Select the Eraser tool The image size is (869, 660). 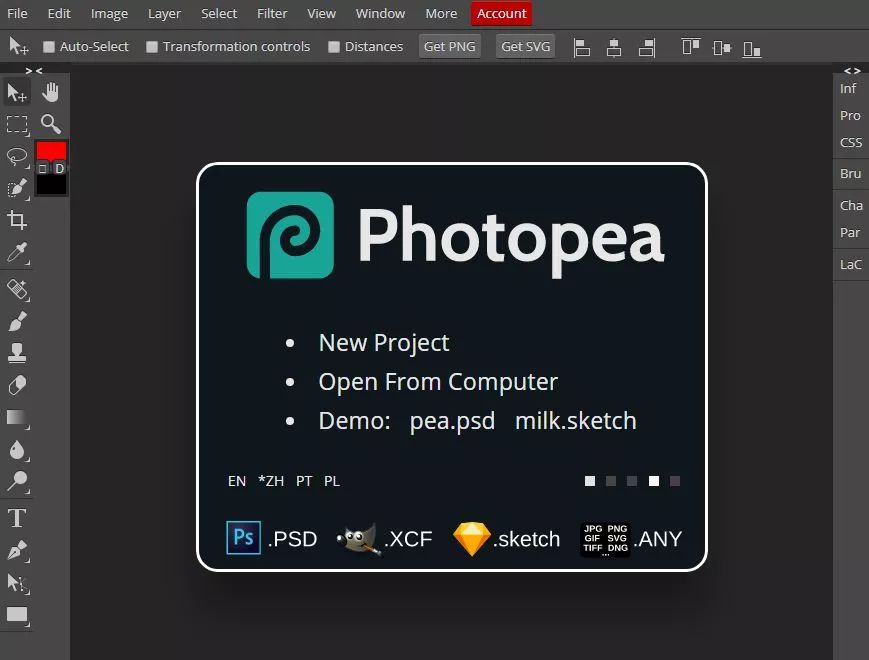tap(17, 385)
